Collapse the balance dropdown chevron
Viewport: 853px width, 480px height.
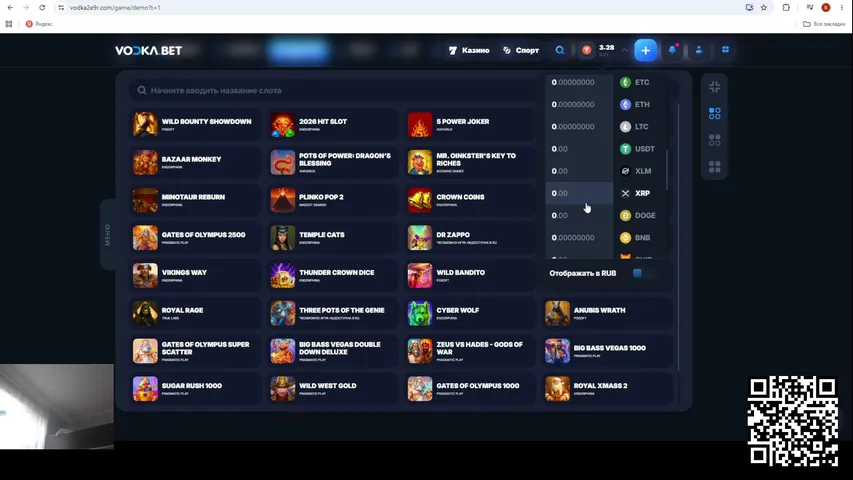tap(625, 51)
